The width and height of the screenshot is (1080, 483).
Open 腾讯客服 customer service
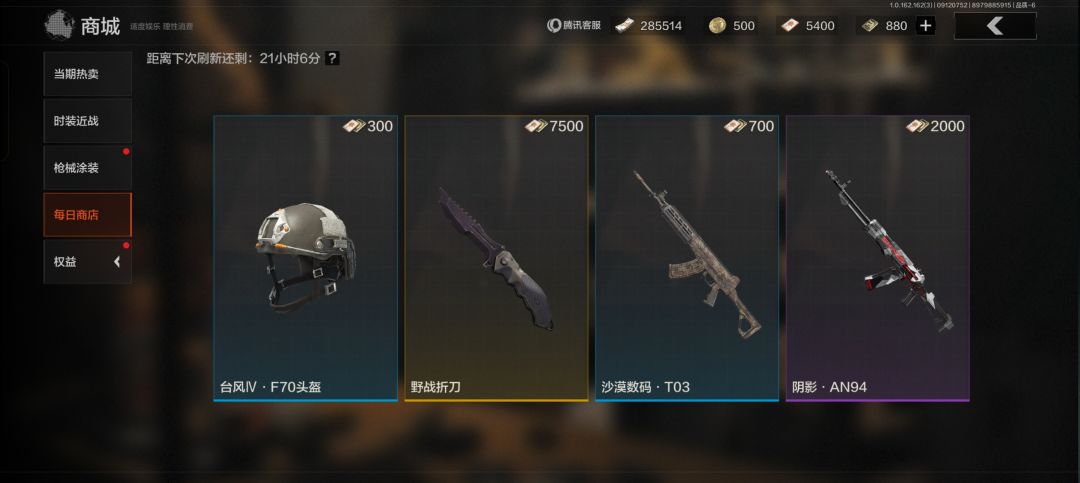click(574, 25)
